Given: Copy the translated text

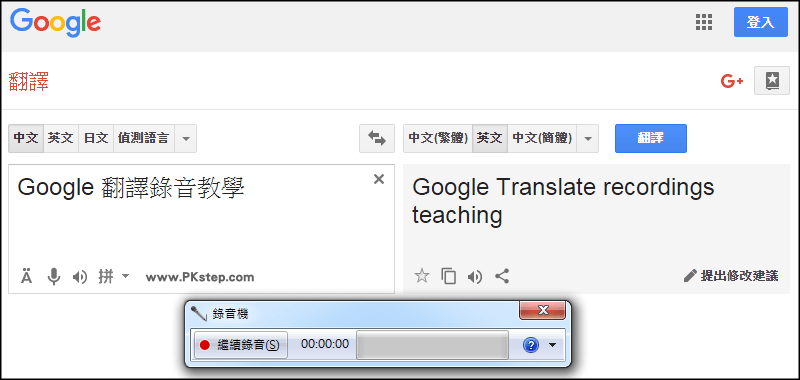Looking at the screenshot, I should (x=448, y=276).
